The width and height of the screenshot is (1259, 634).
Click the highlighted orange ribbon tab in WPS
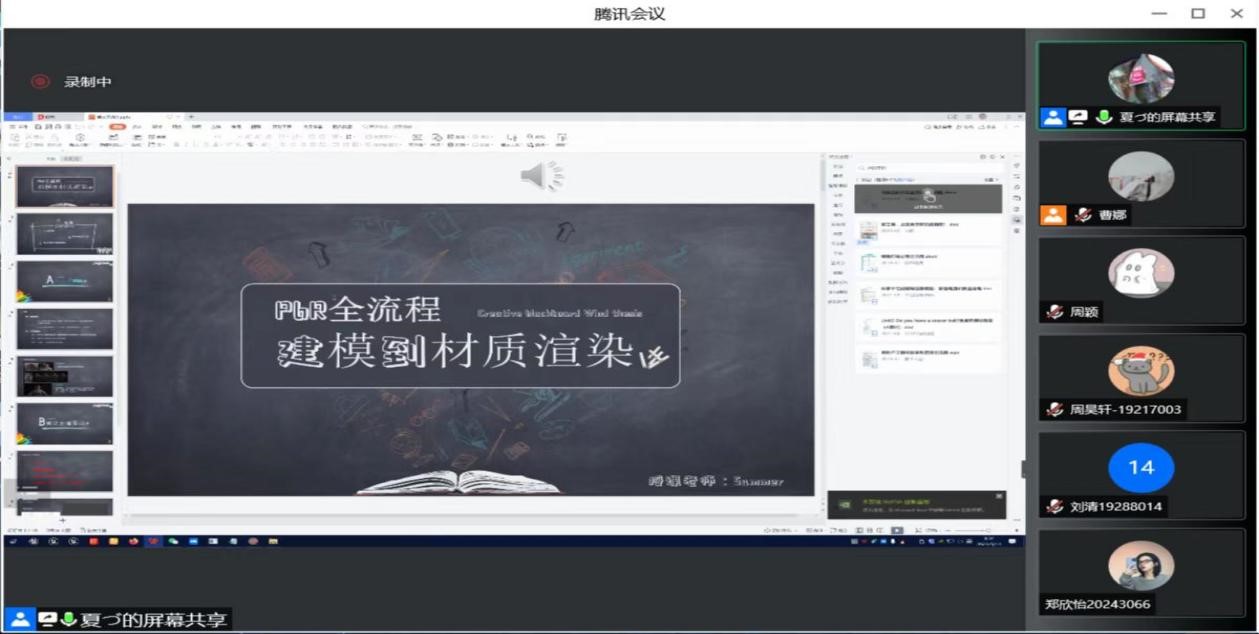coord(117,127)
